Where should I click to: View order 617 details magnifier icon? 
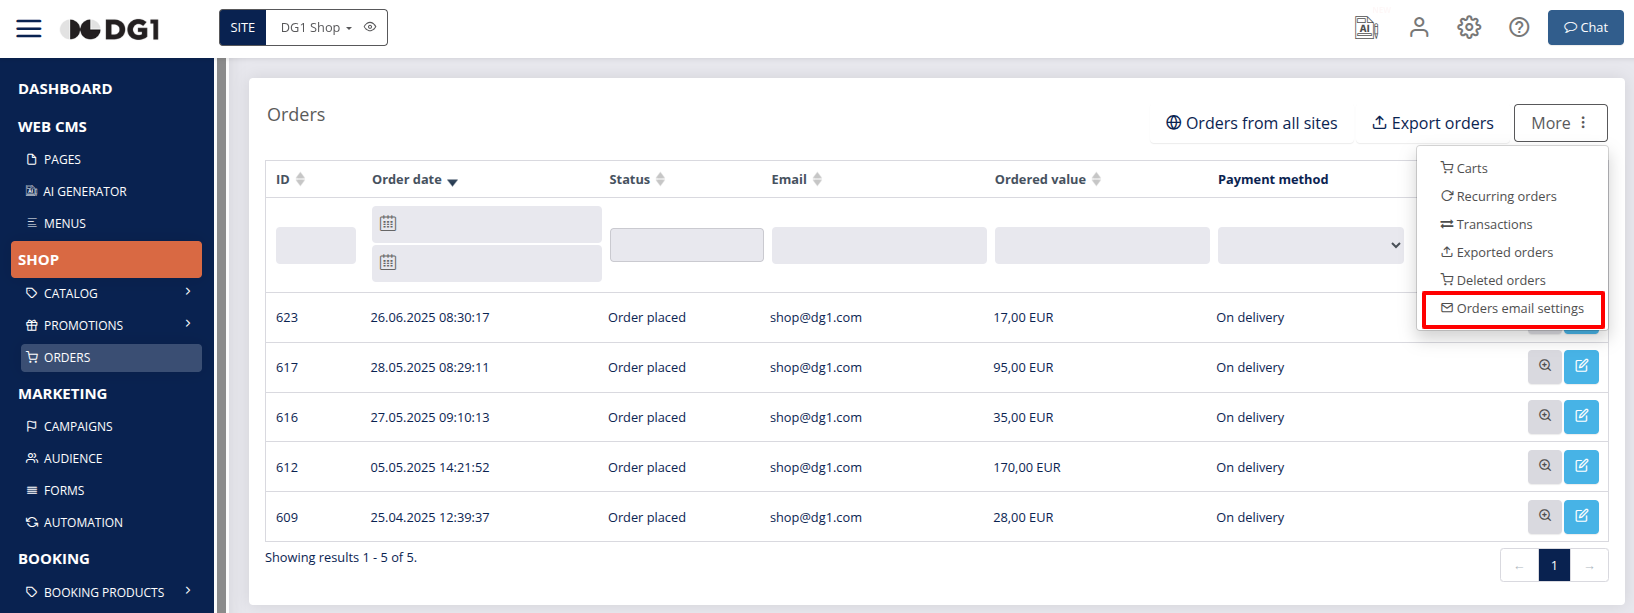[1545, 367]
